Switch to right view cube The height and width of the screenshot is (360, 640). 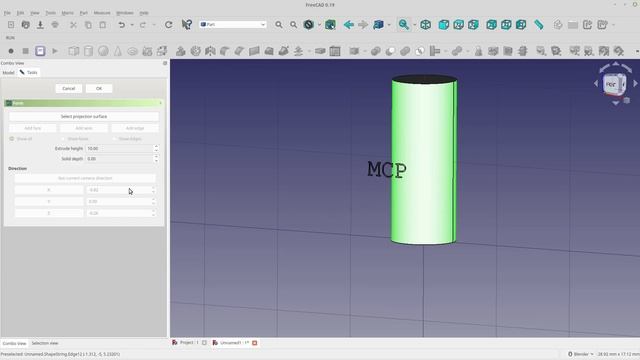[473, 25]
